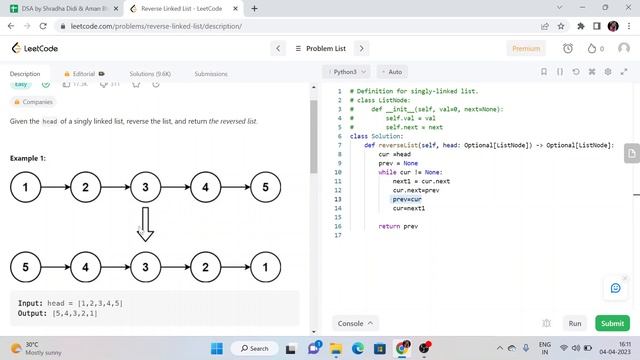Click the Premium button
The height and width of the screenshot is (360, 640).
(526, 49)
